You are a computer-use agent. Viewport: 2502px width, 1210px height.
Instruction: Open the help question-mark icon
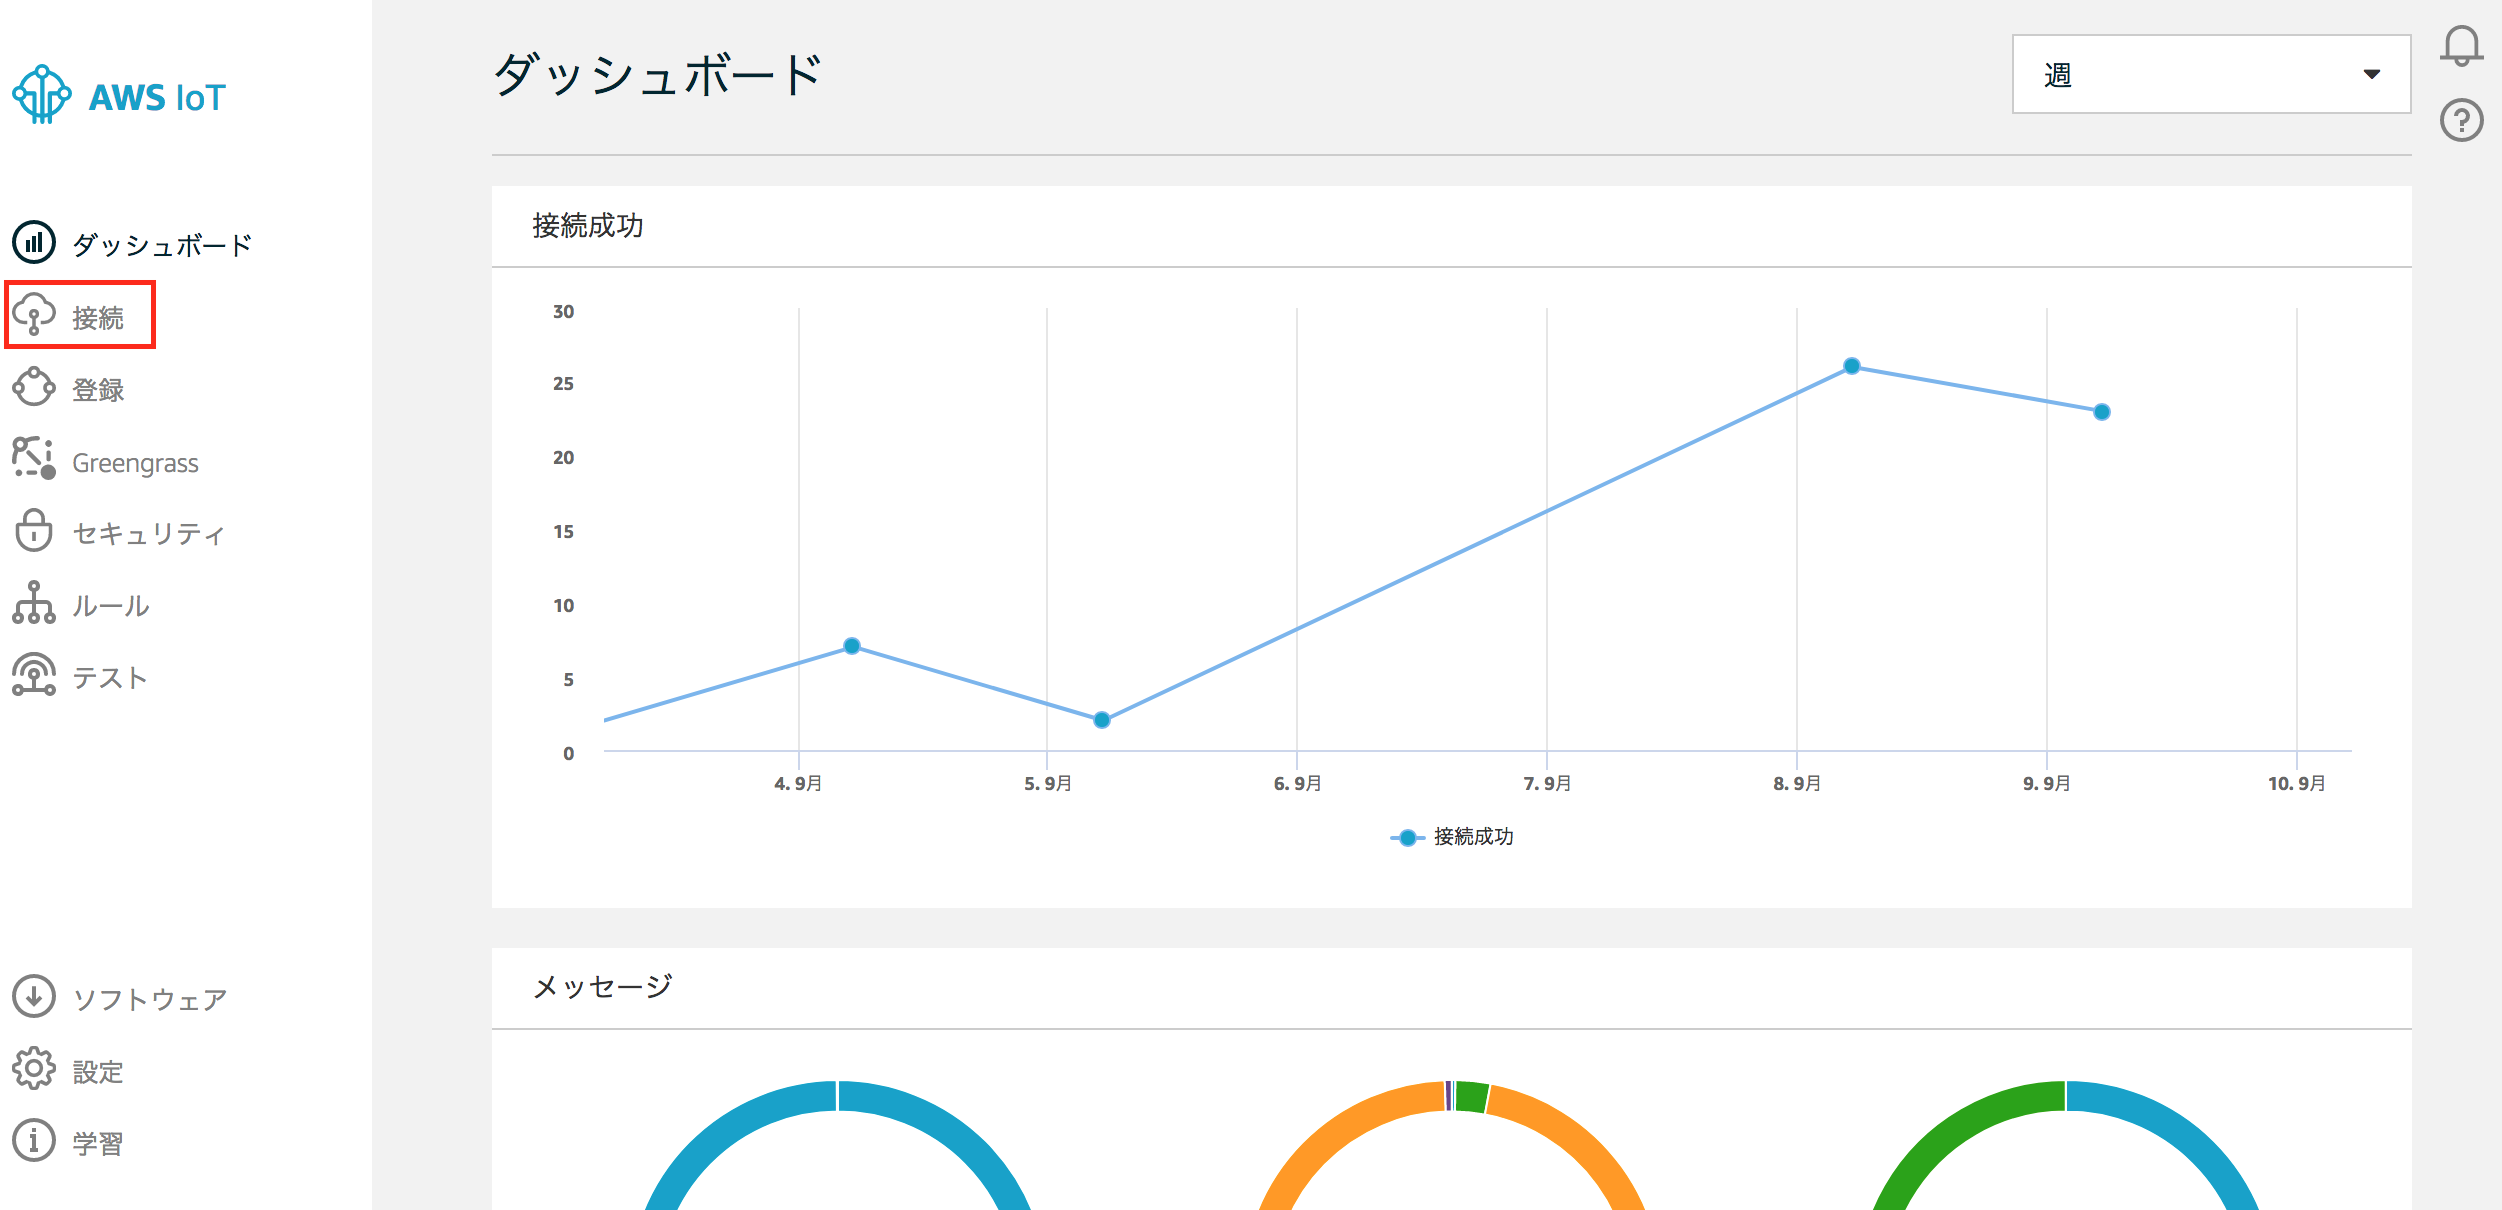tap(2461, 121)
